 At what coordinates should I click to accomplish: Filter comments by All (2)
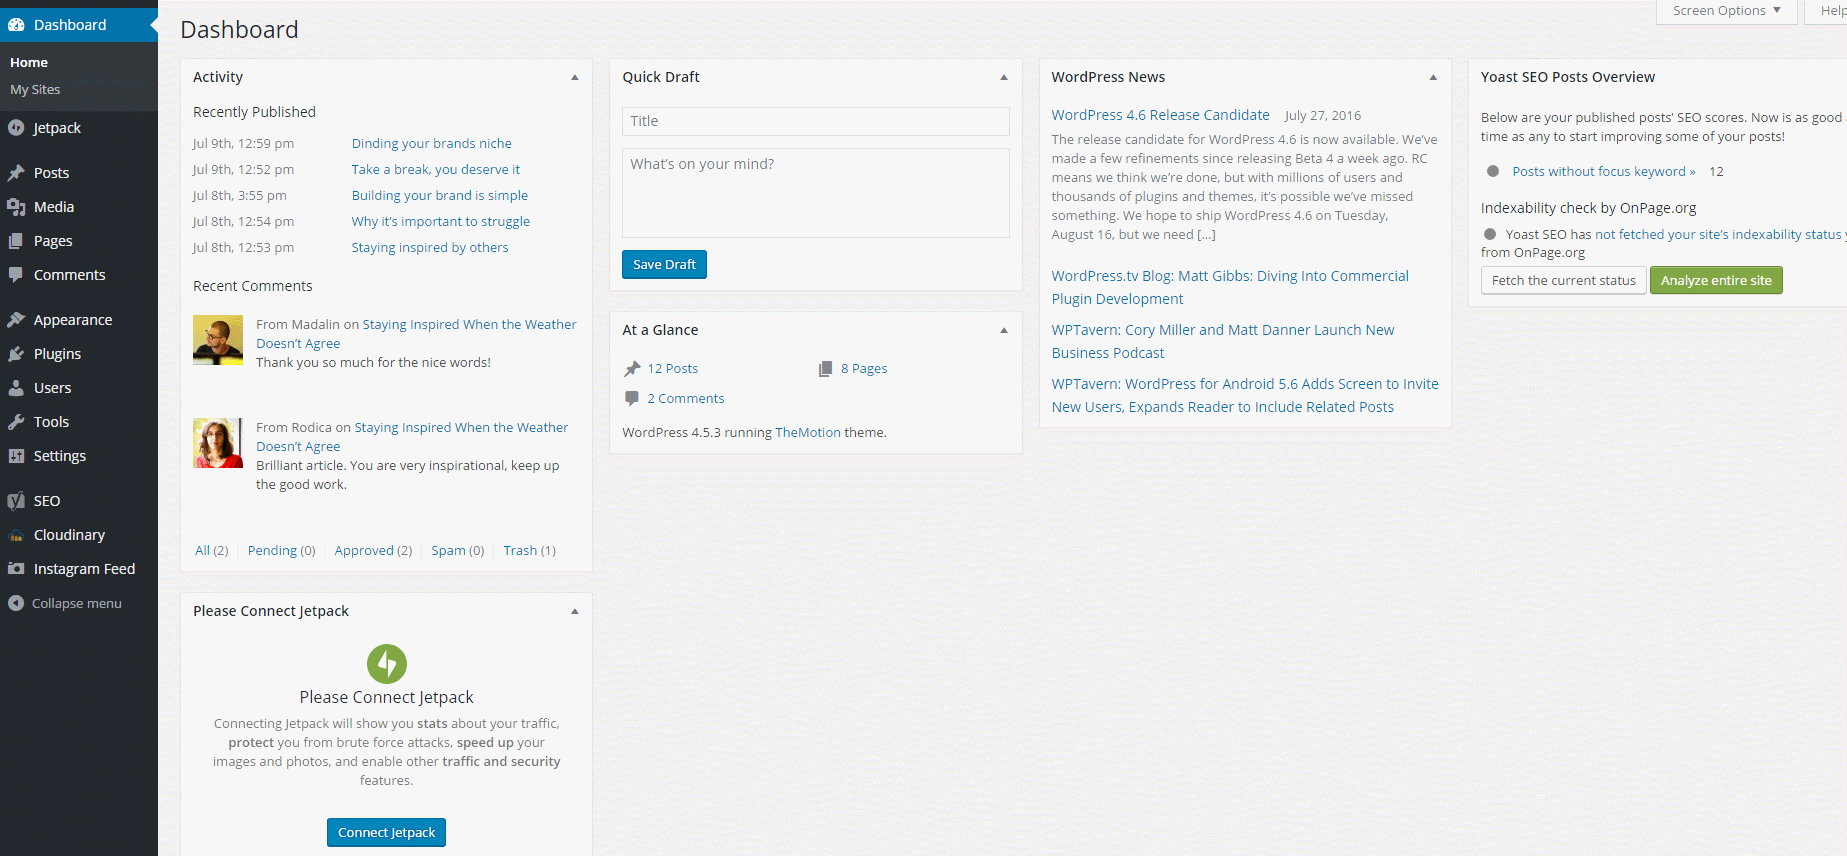click(211, 550)
